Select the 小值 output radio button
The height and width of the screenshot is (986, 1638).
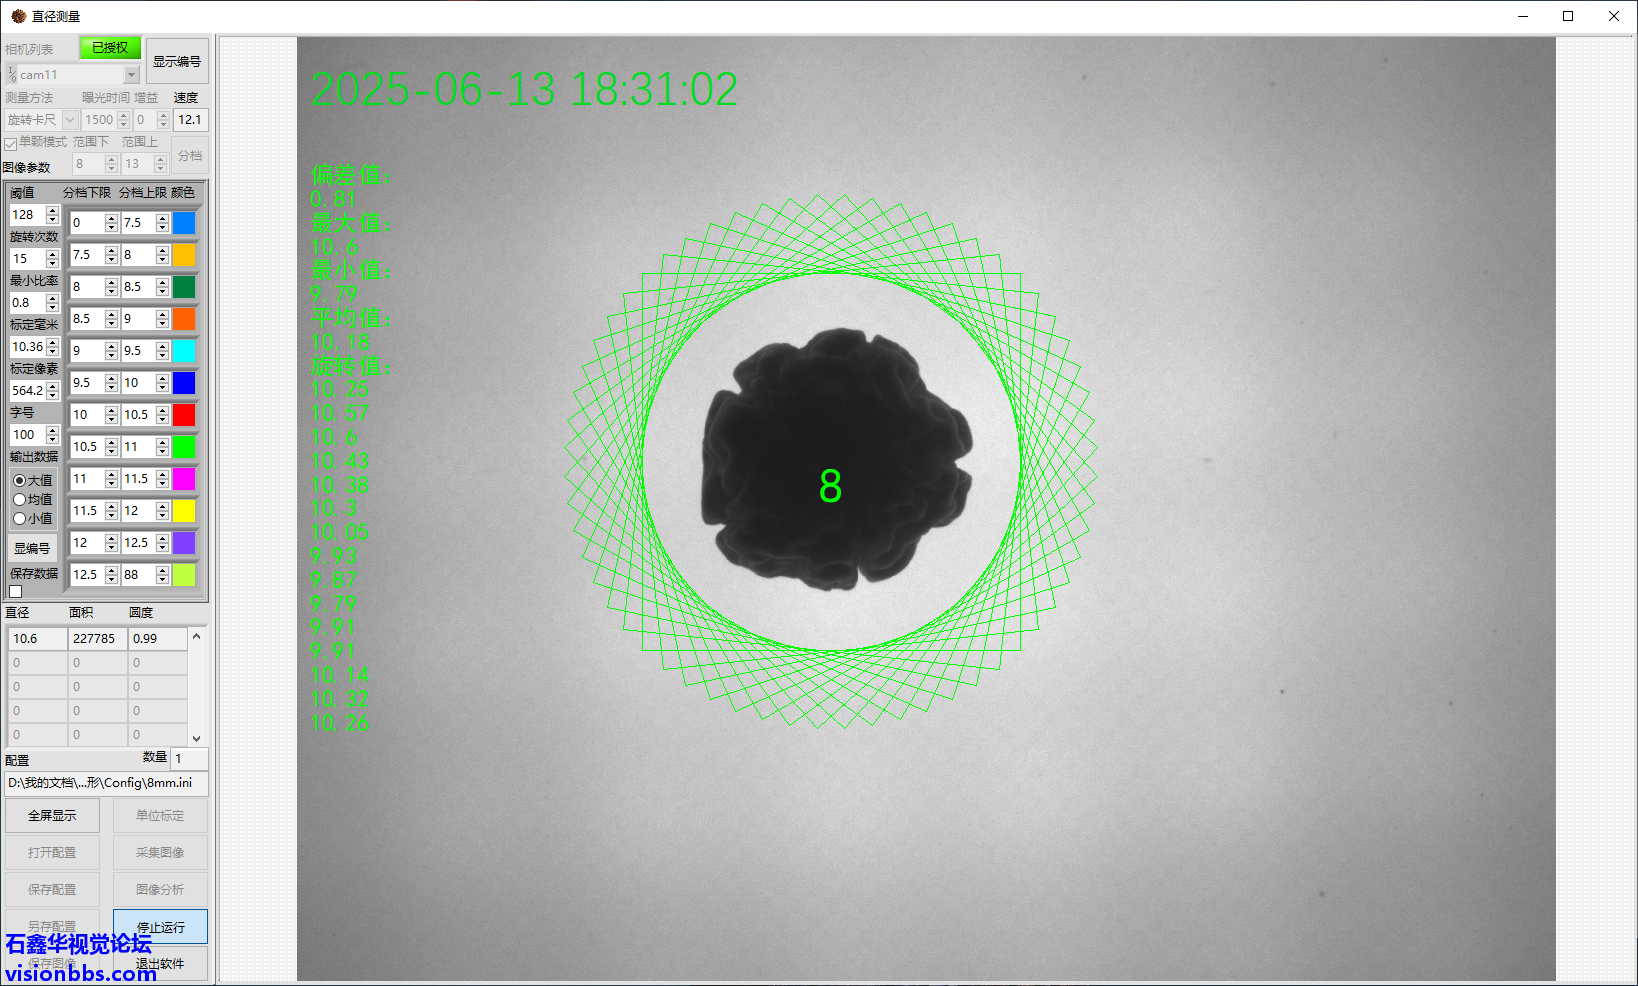coord(20,519)
